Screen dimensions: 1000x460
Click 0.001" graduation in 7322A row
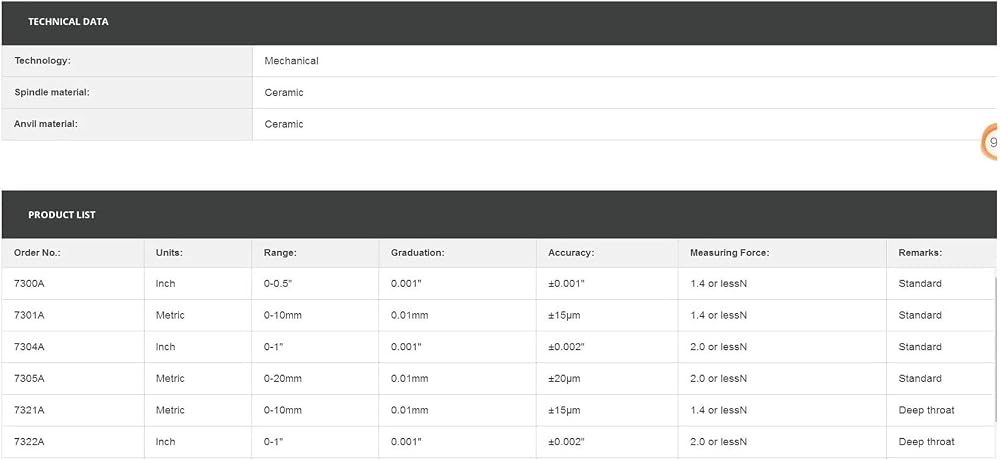[408, 441]
